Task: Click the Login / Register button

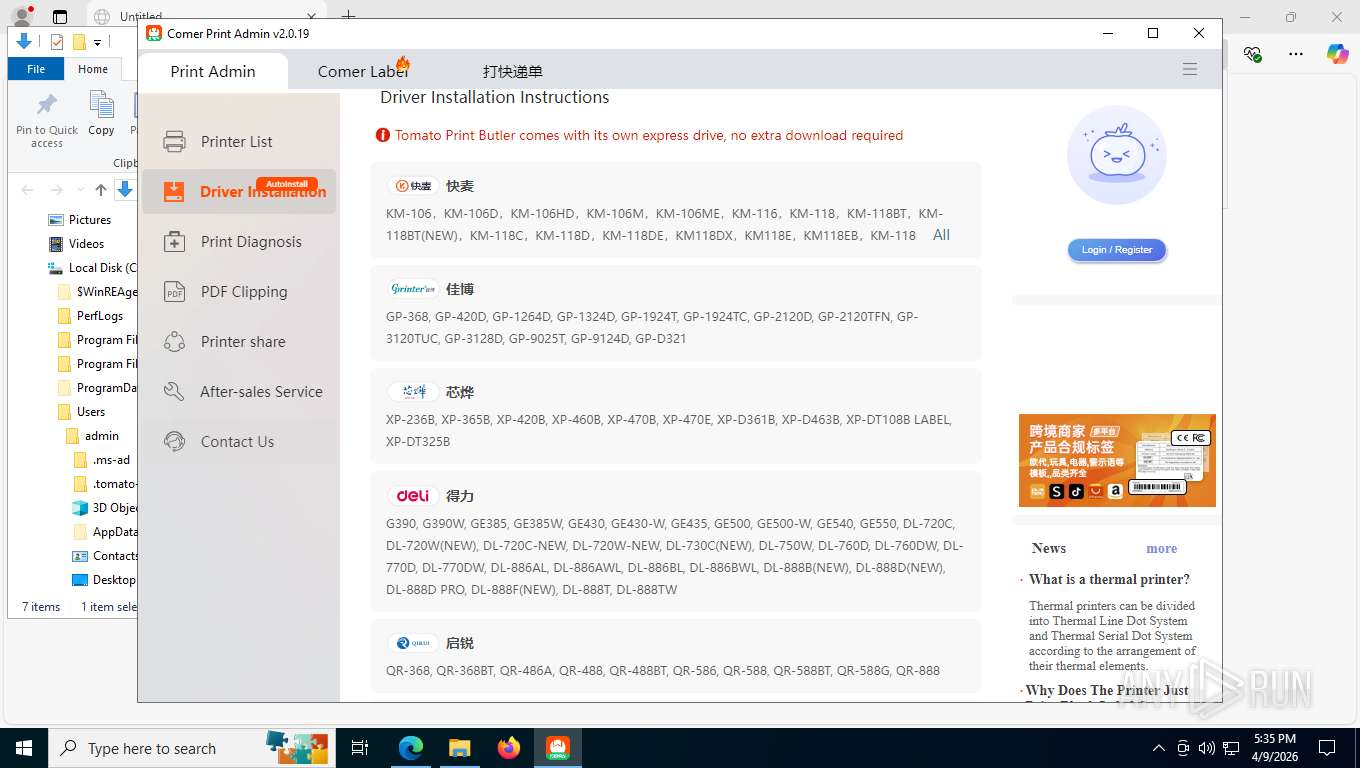Action: tap(1117, 250)
